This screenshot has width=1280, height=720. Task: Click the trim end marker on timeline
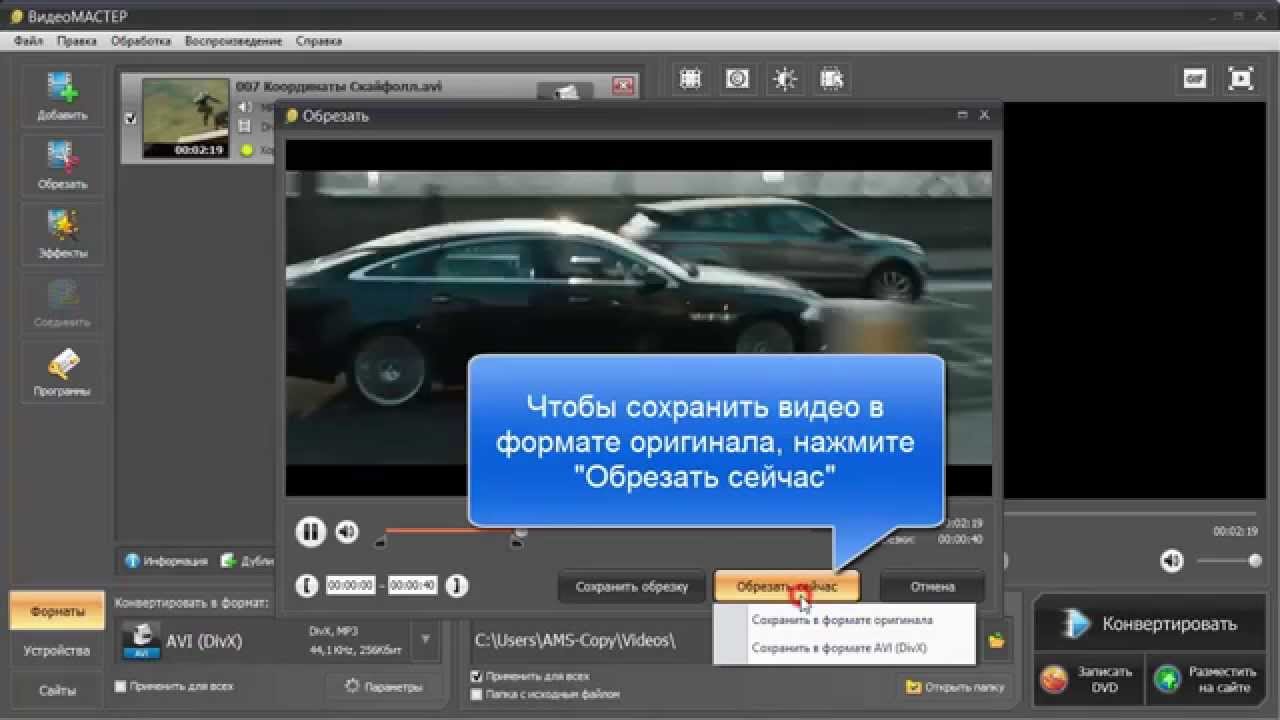click(516, 542)
